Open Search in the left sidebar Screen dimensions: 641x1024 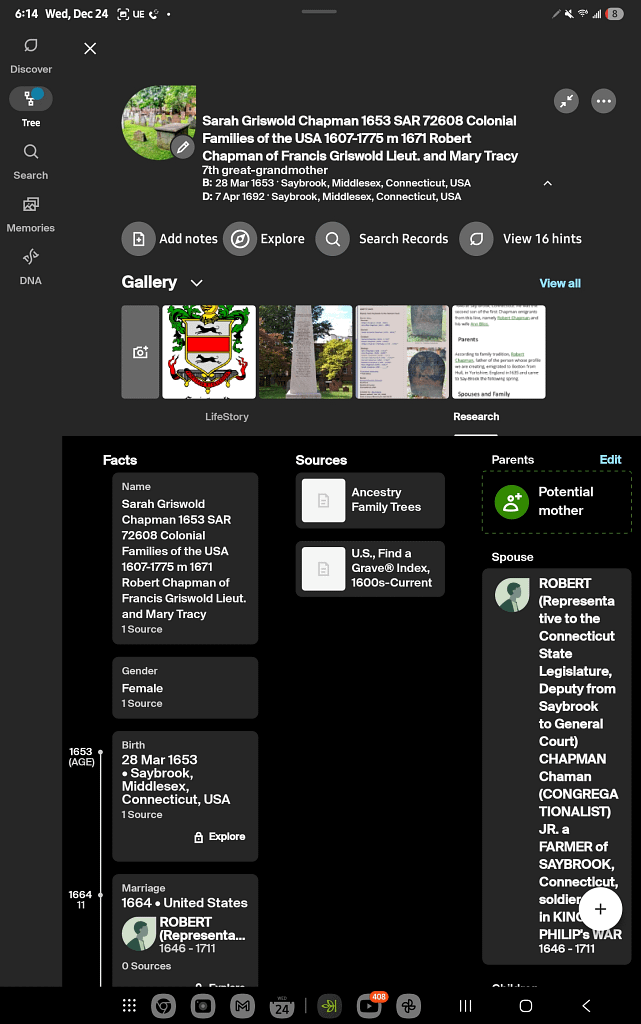[31, 160]
